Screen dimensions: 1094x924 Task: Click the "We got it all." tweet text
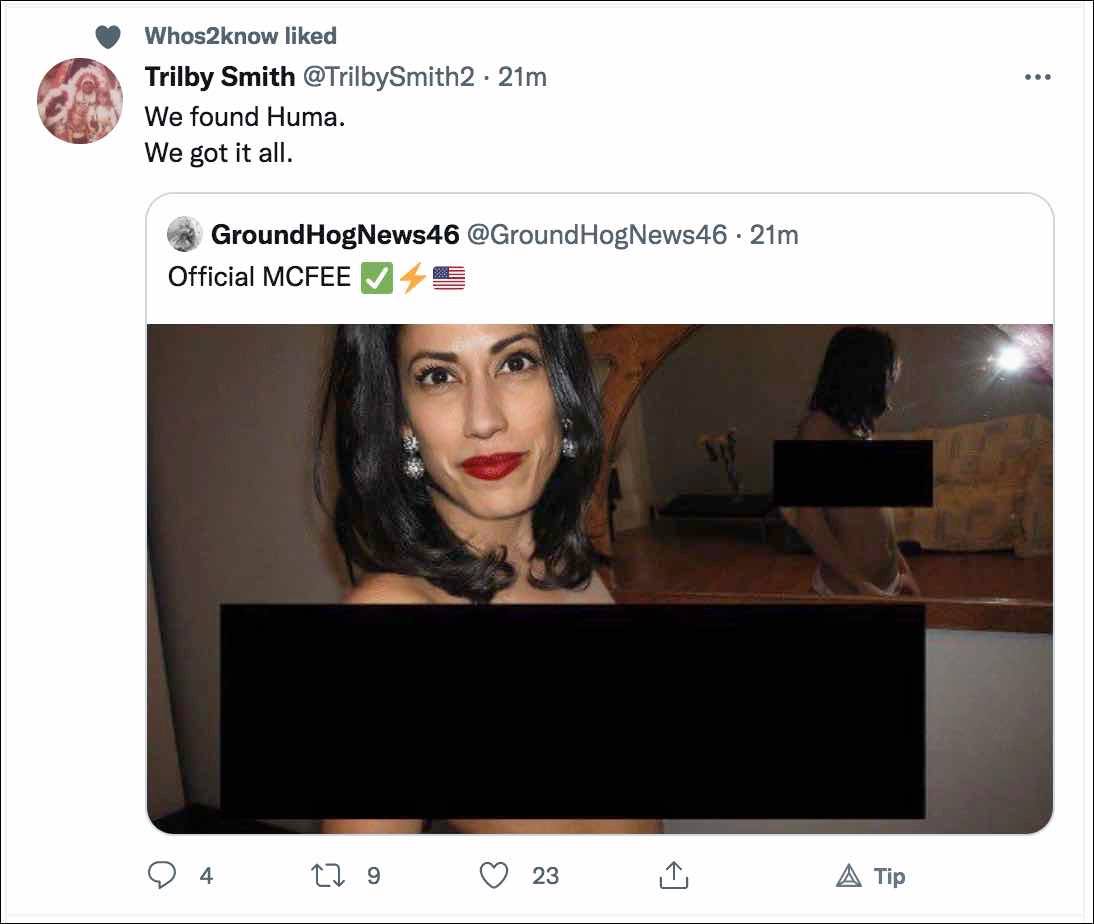[x=219, y=153]
